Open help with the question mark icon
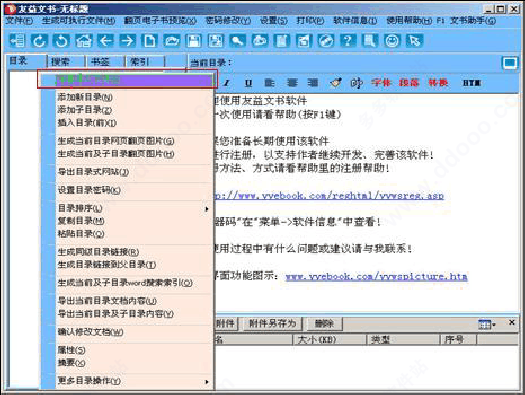This screenshot has height=395, width=525. 348,41
